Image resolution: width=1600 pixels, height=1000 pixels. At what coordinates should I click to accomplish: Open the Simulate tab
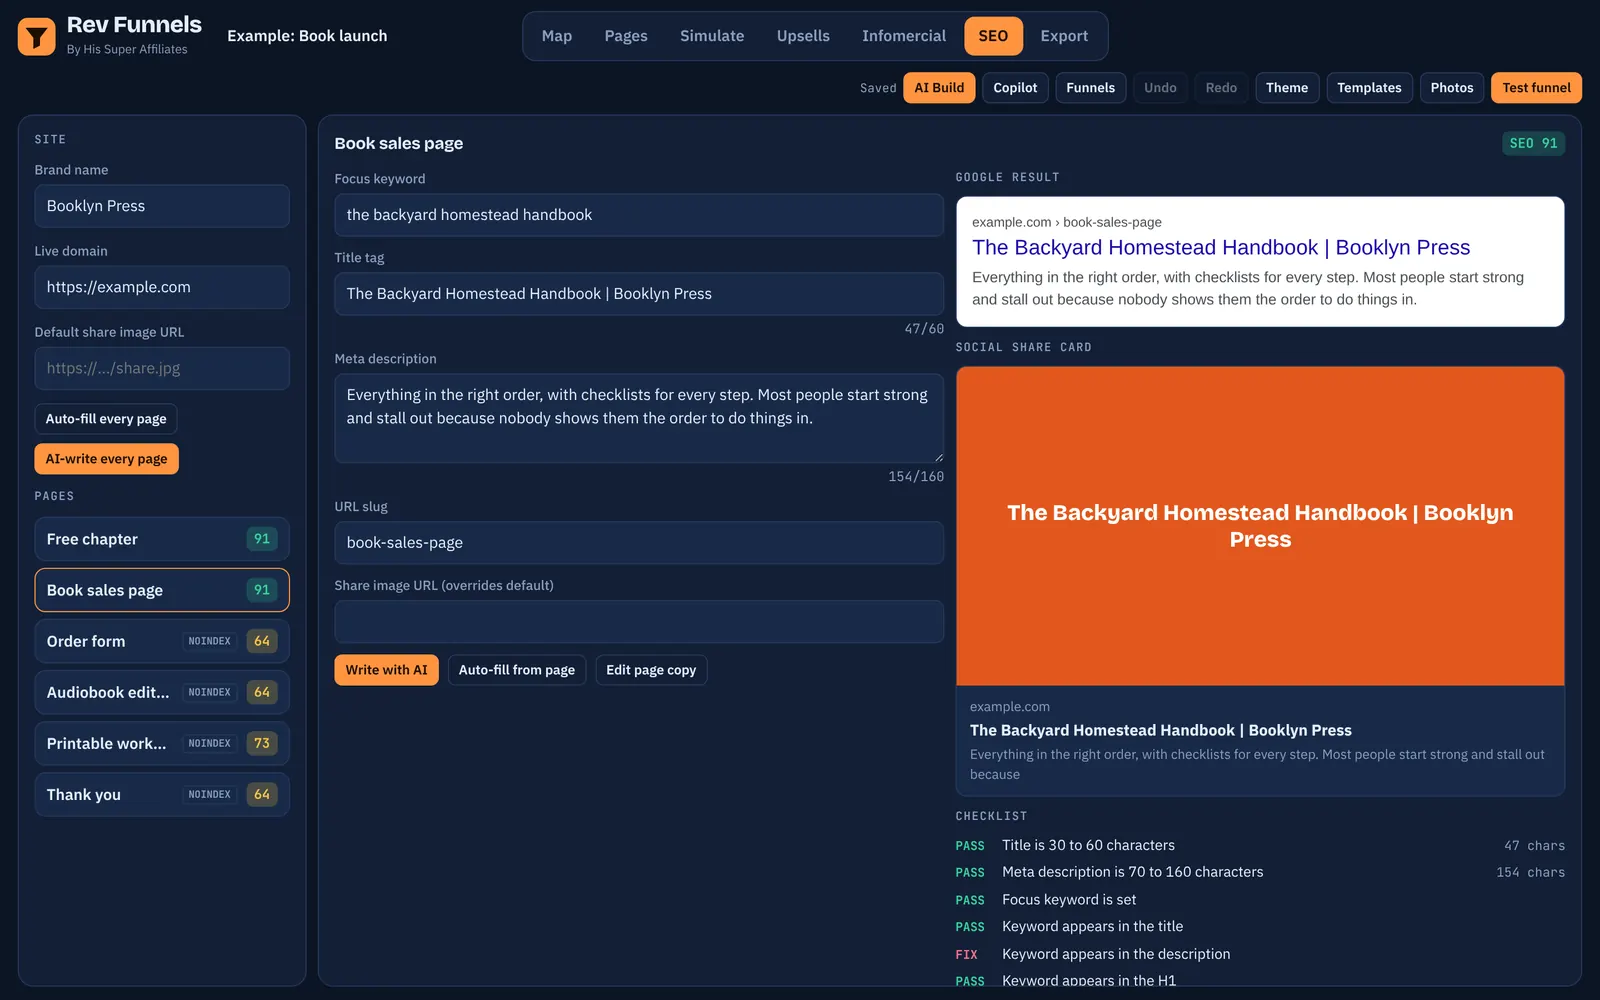[x=712, y=36]
